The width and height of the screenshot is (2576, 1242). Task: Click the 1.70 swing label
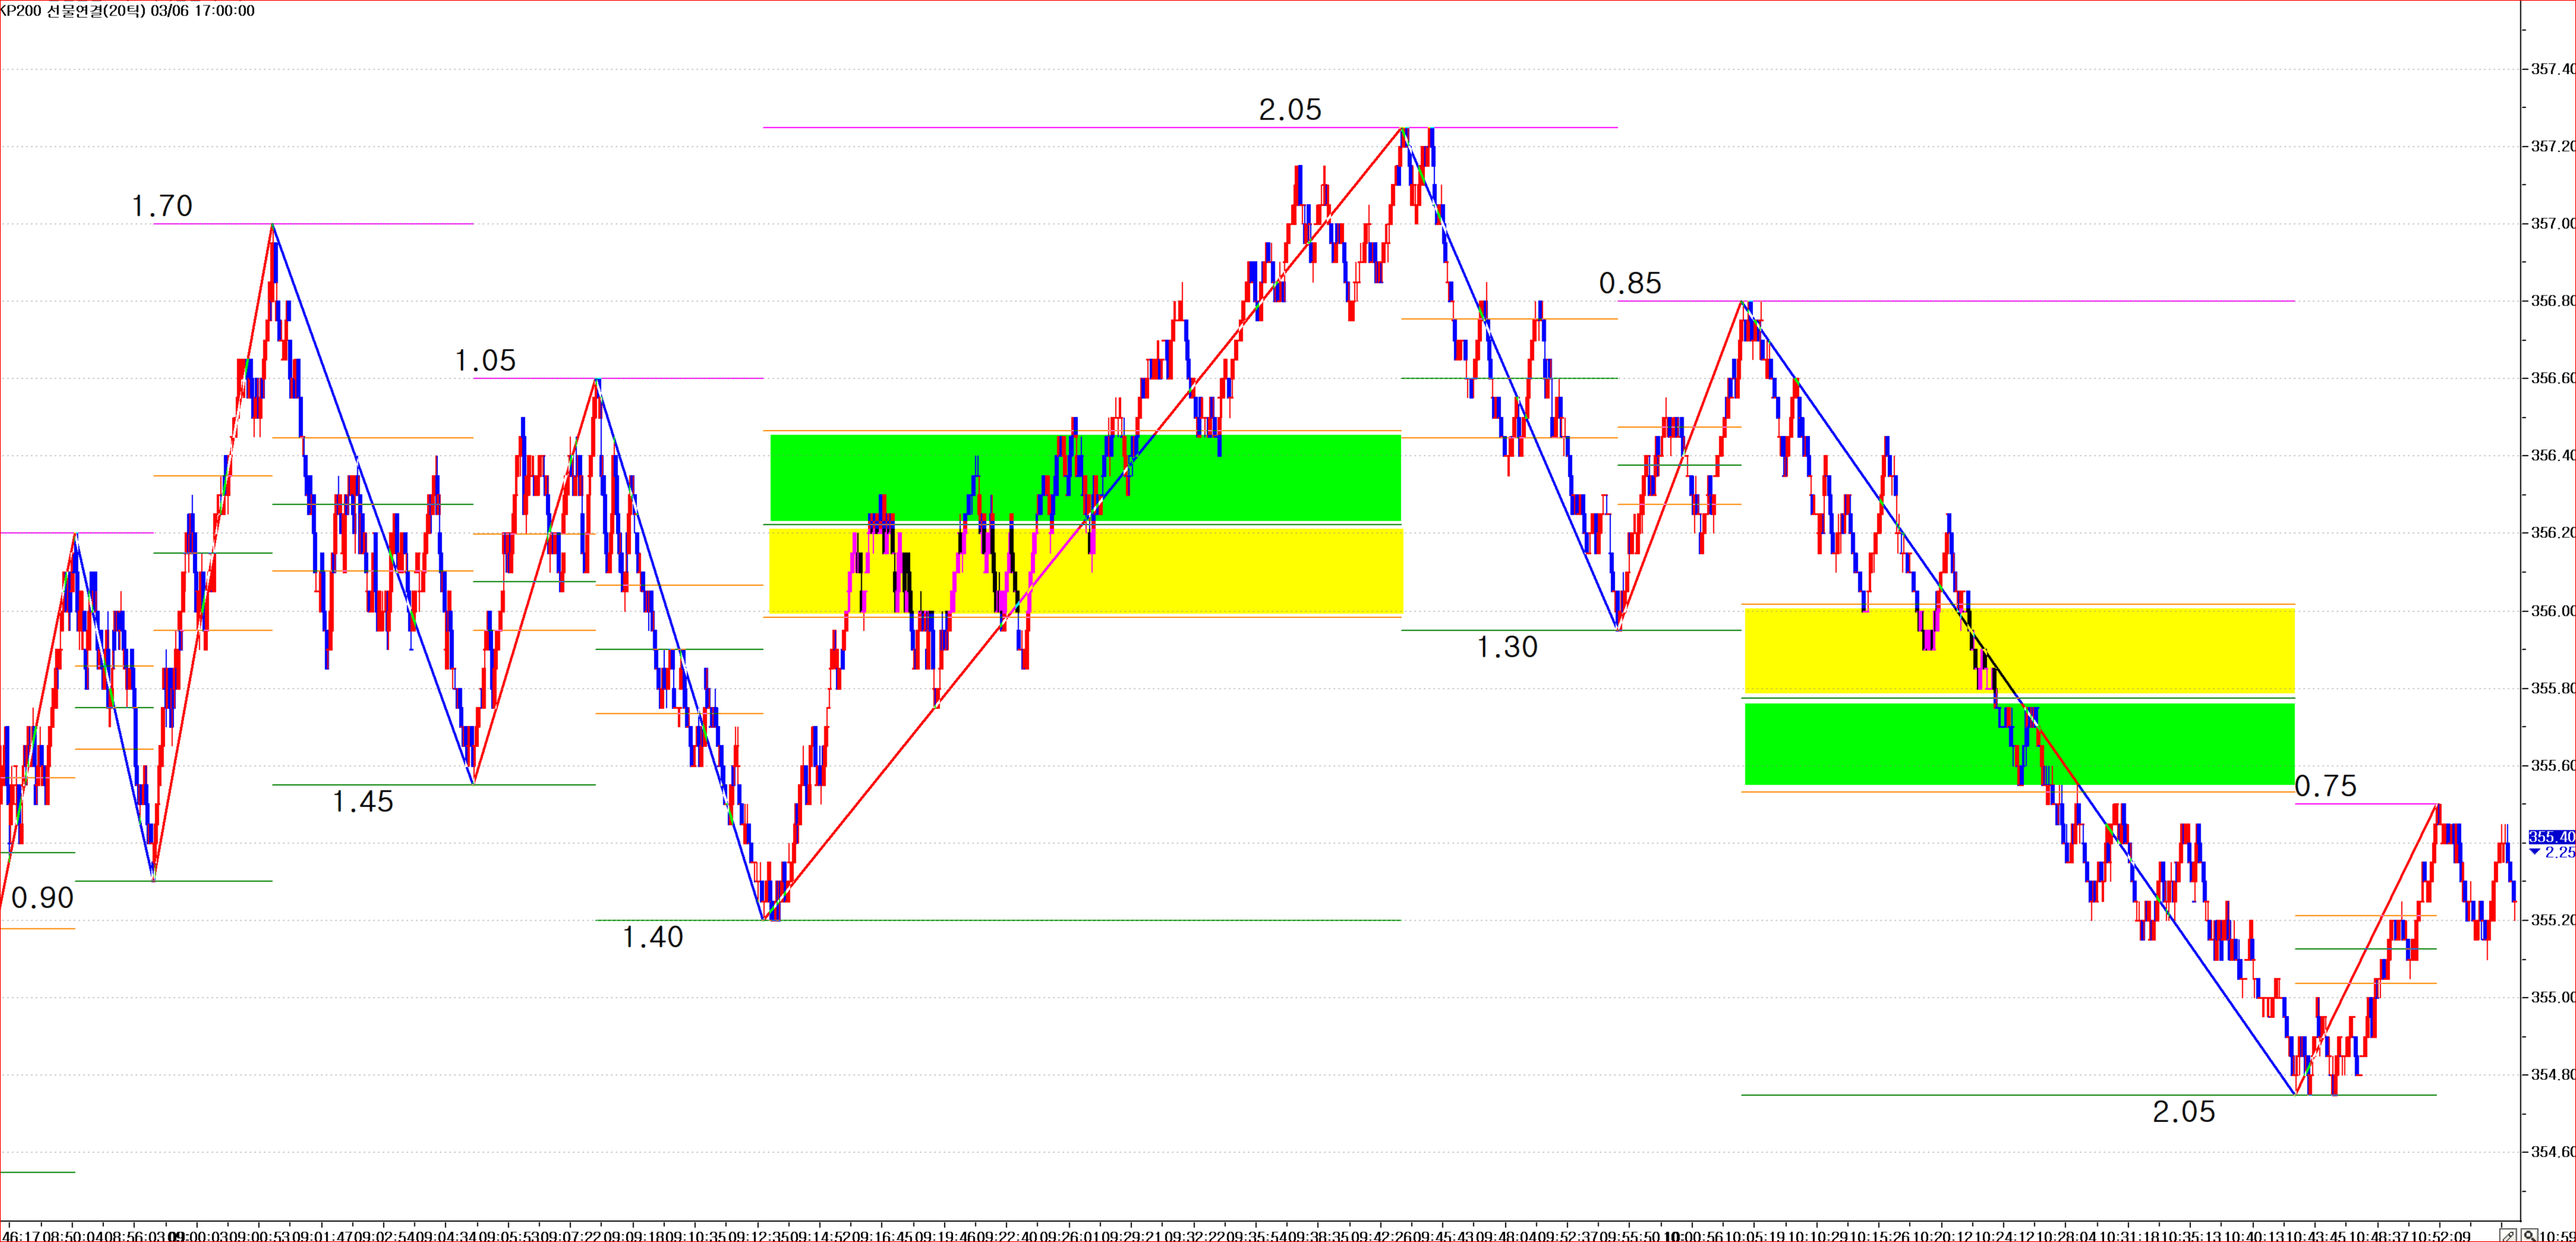click(x=162, y=206)
